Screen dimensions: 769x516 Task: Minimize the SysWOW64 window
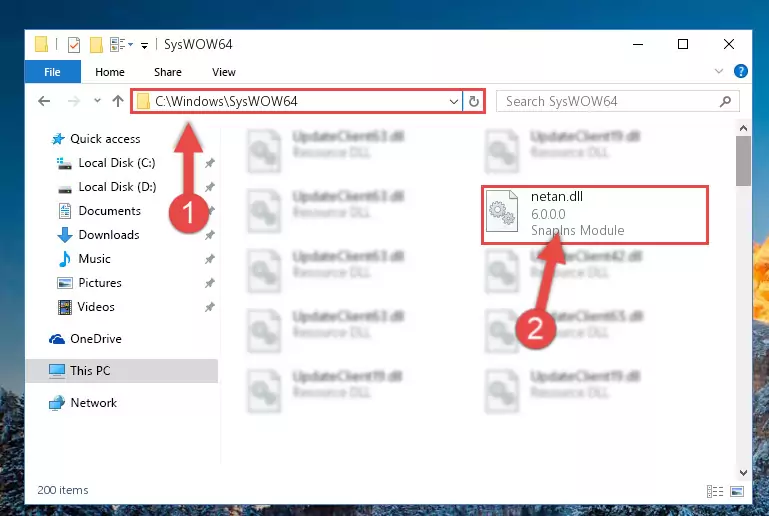click(638, 45)
